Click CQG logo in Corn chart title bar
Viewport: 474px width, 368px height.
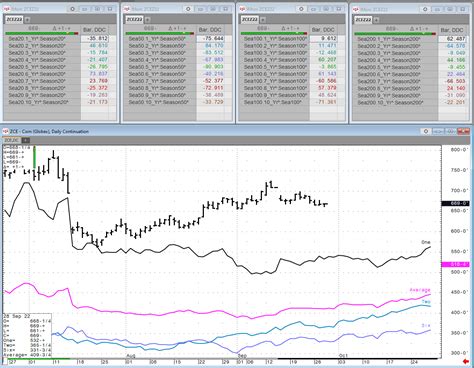click(6, 131)
